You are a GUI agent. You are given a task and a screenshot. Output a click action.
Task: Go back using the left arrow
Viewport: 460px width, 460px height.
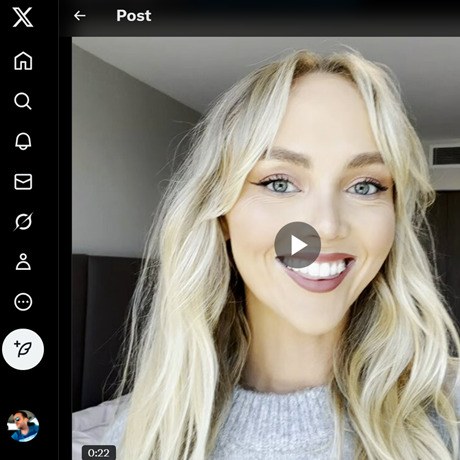pyautogui.click(x=79, y=16)
